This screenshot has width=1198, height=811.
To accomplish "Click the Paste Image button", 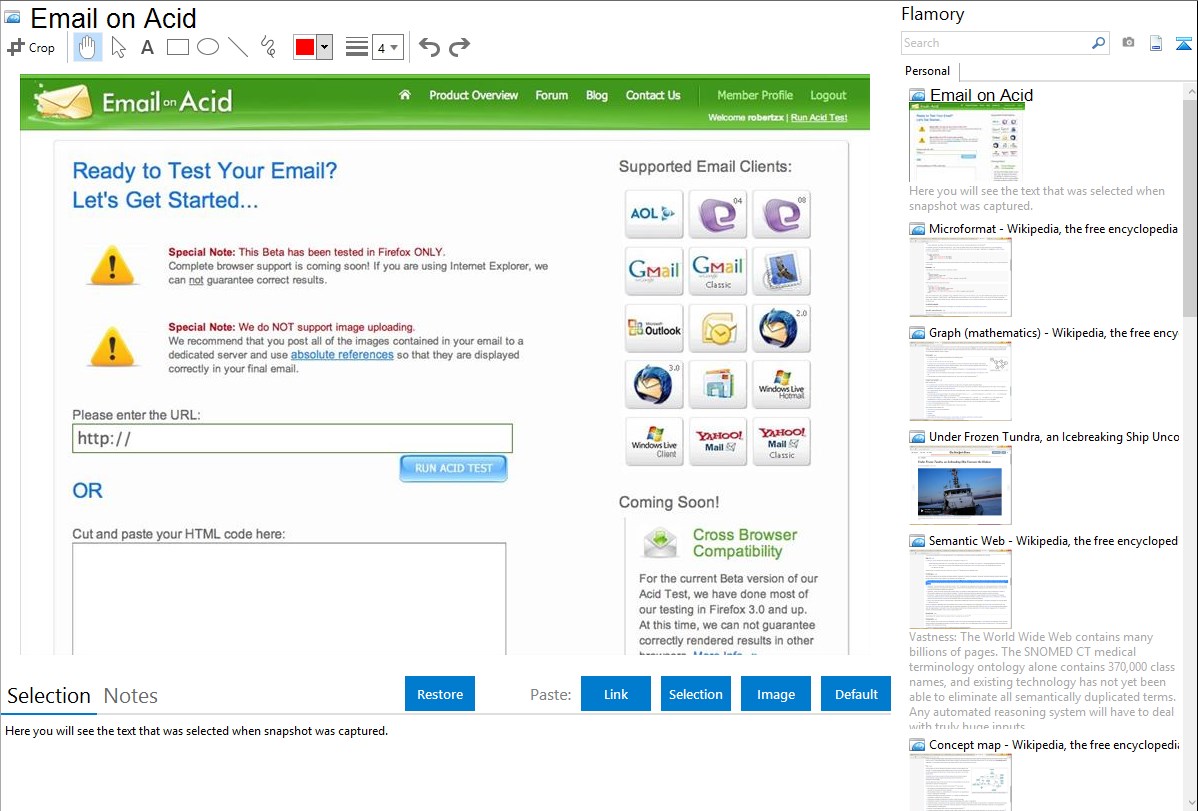I will tap(776, 694).
